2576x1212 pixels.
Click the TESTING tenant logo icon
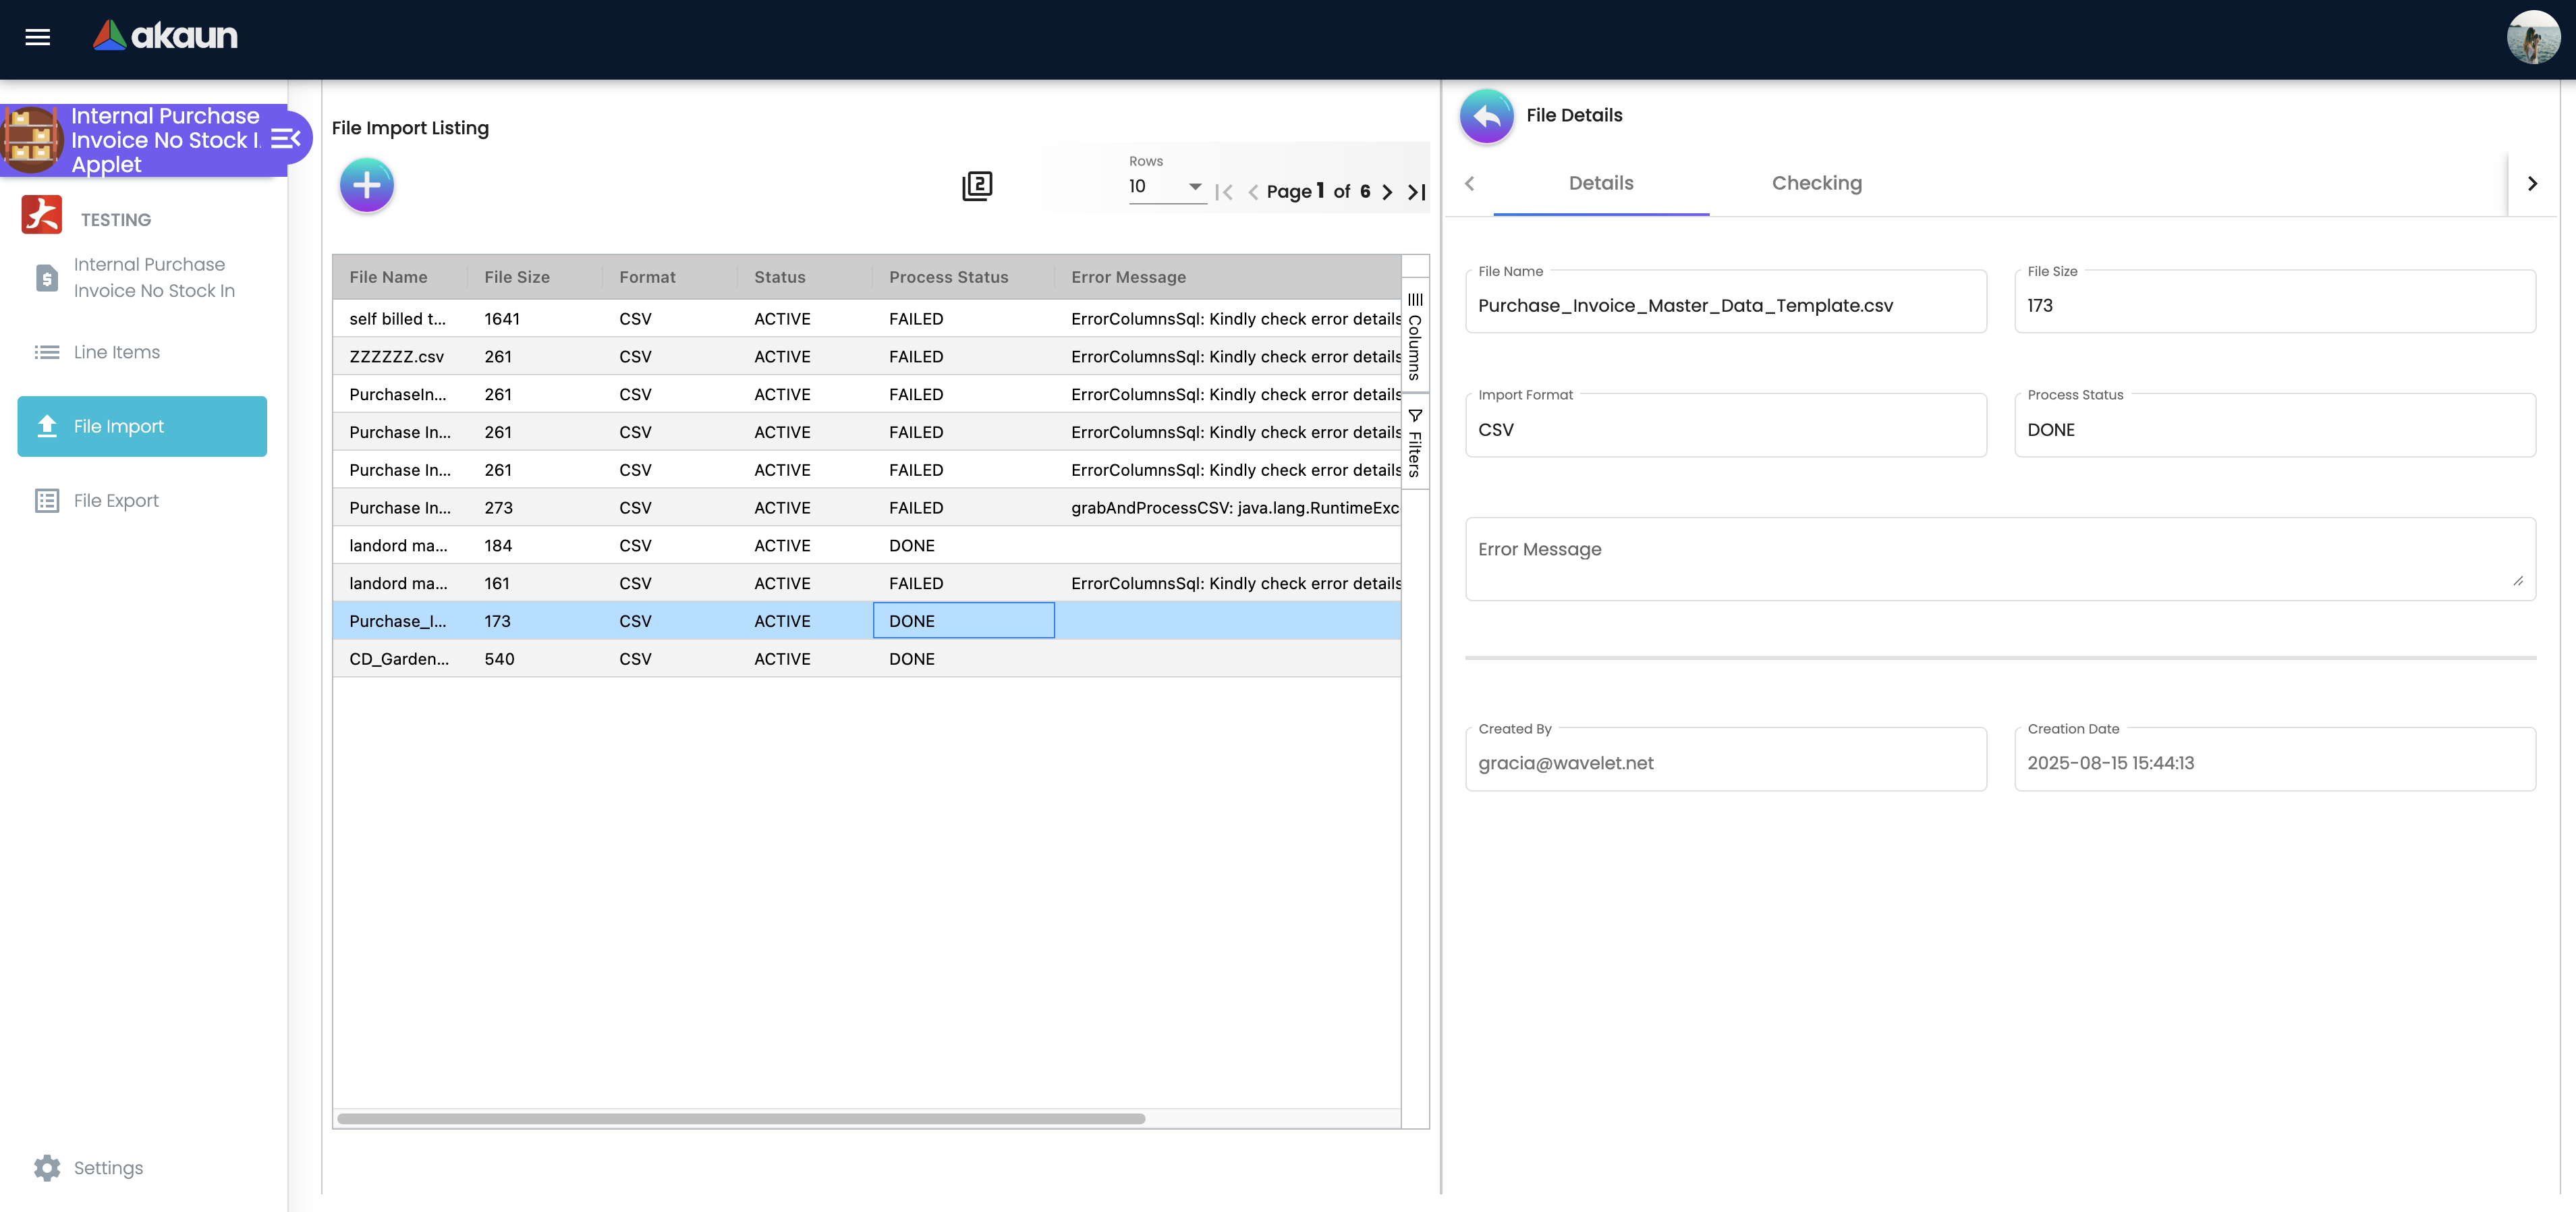tap(42, 215)
